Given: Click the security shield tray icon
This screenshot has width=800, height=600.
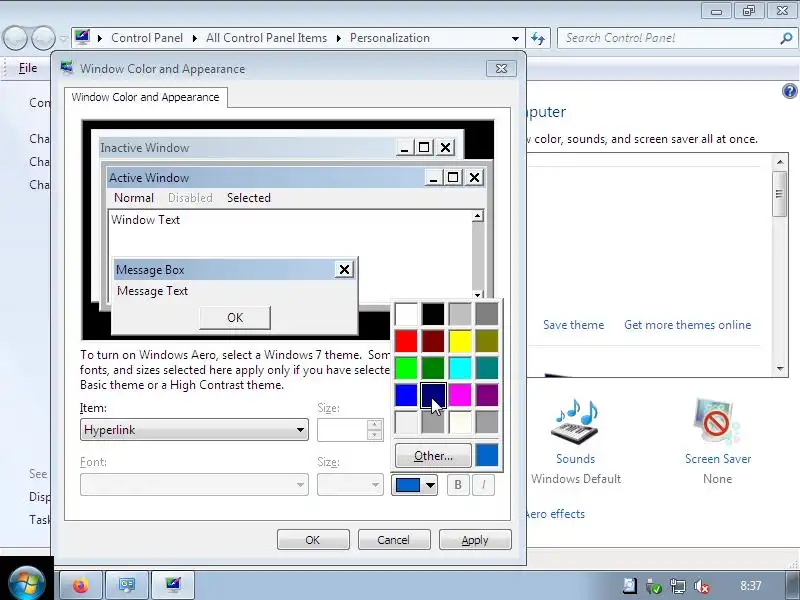Looking at the screenshot, I should (x=654, y=586).
